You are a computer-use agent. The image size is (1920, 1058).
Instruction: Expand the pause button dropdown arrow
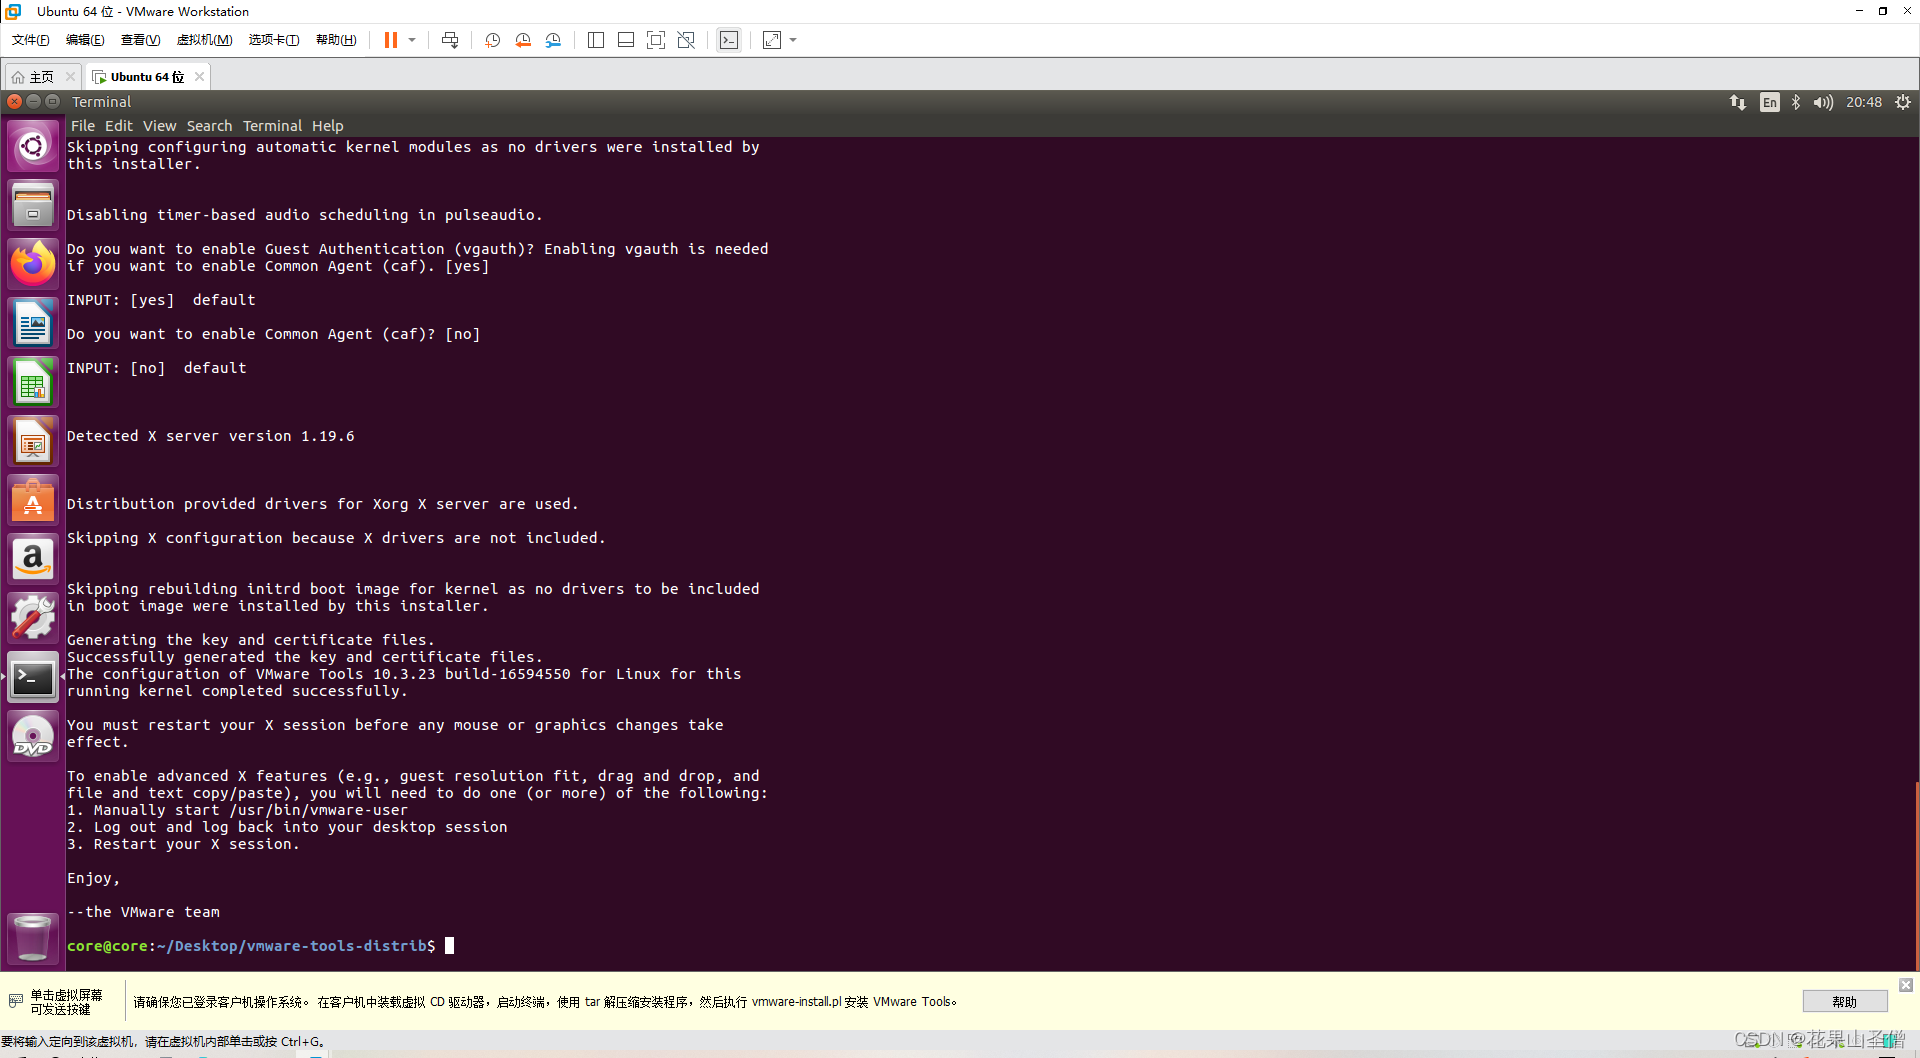tap(411, 40)
